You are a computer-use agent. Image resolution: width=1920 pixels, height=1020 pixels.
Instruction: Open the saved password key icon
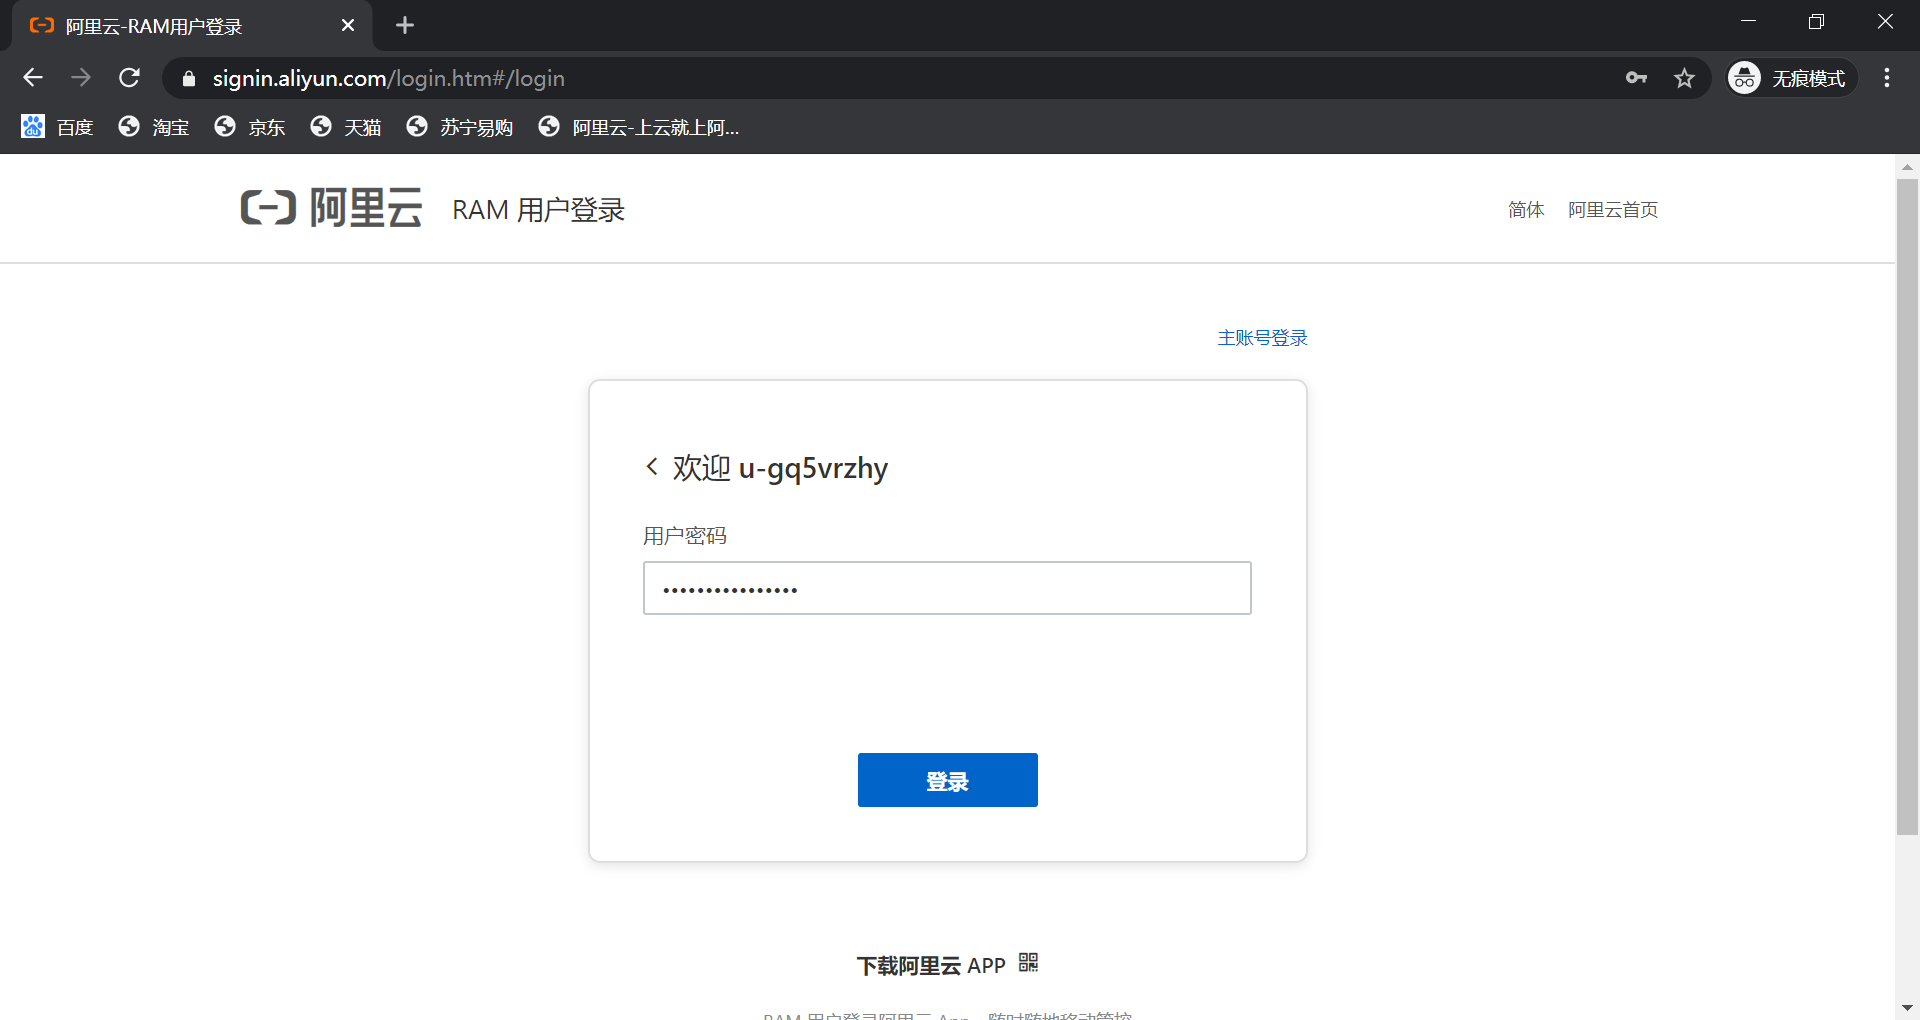point(1636,78)
